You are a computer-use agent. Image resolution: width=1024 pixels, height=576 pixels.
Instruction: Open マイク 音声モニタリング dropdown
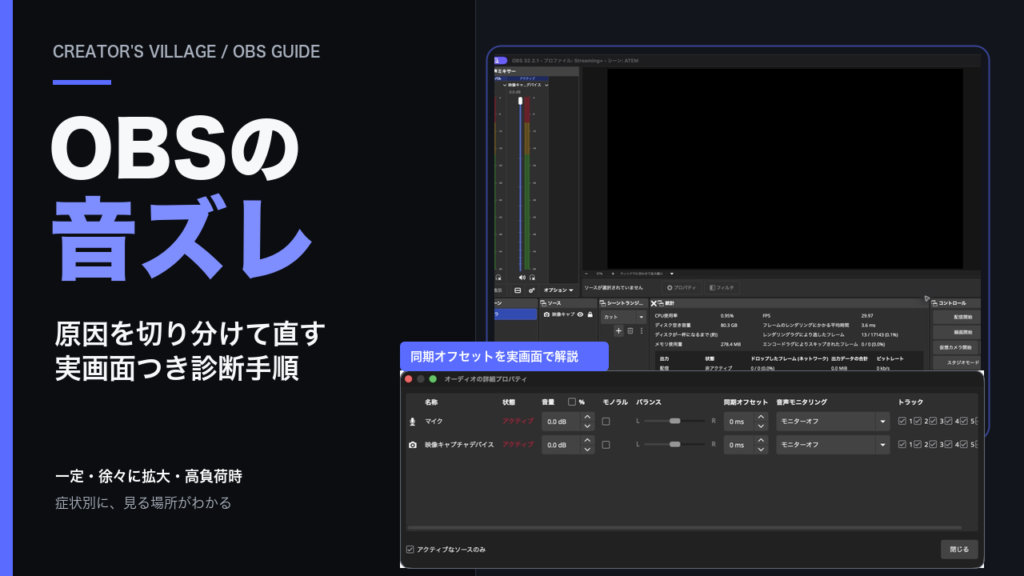coord(833,422)
